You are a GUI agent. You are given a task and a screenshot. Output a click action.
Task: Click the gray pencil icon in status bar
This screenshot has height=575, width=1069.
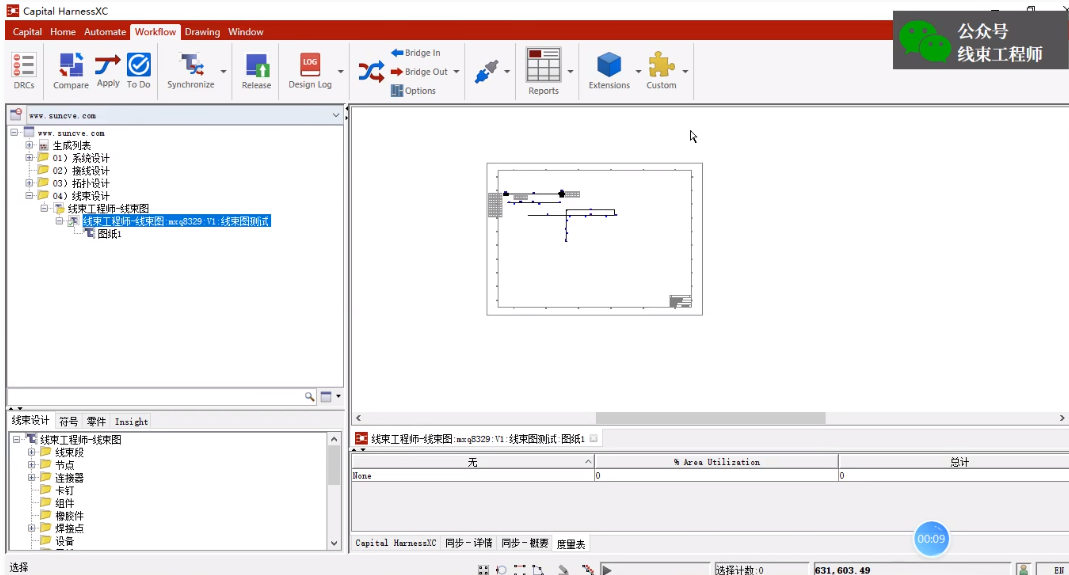[x=563, y=570]
